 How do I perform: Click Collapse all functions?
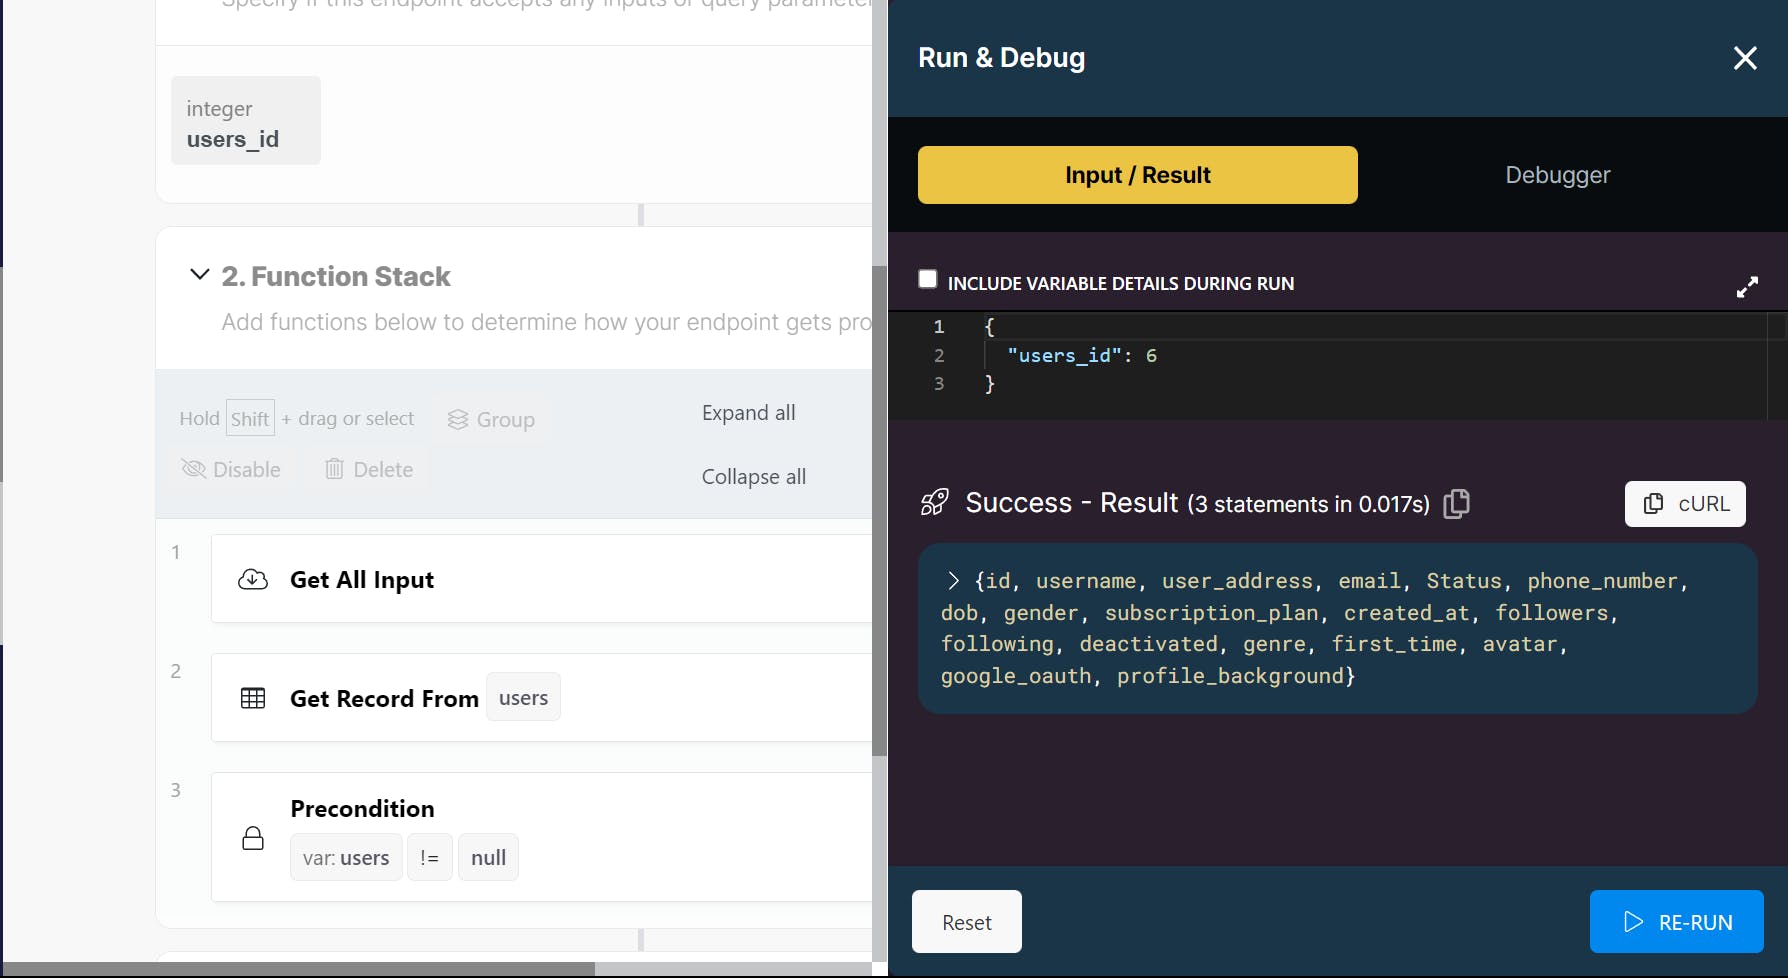753,477
